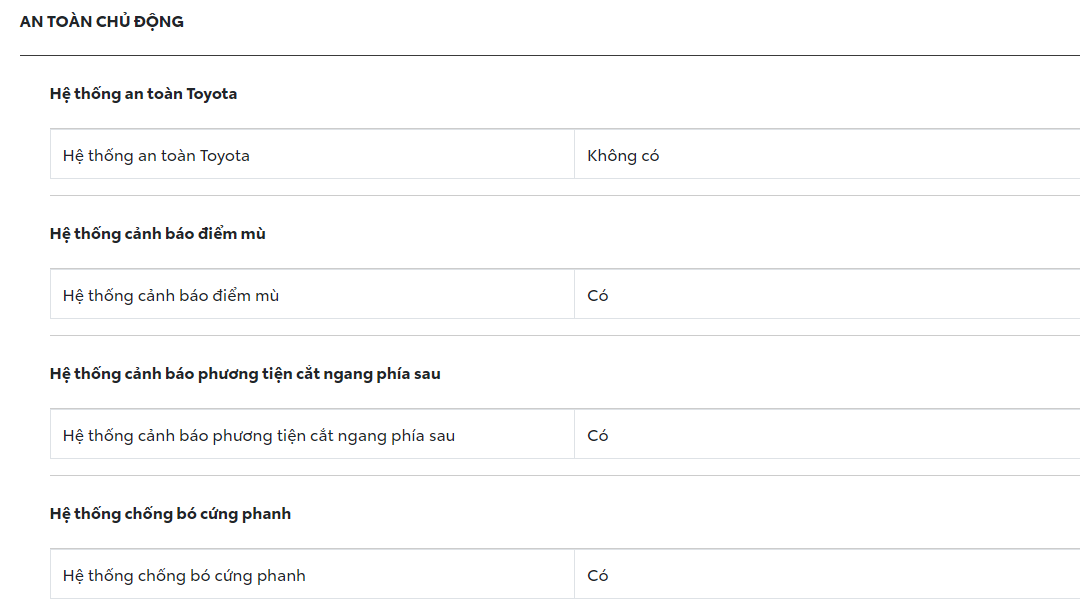This screenshot has width=1080, height=614.
Task: Click "Có" value in rear cross-traffic warning row
Action: pyautogui.click(x=598, y=436)
